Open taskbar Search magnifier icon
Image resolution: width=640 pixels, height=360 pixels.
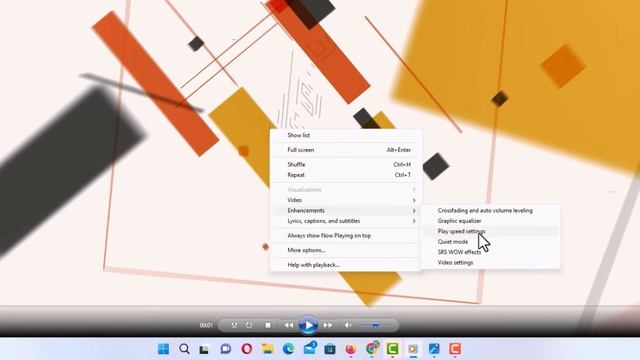[184, 349]
